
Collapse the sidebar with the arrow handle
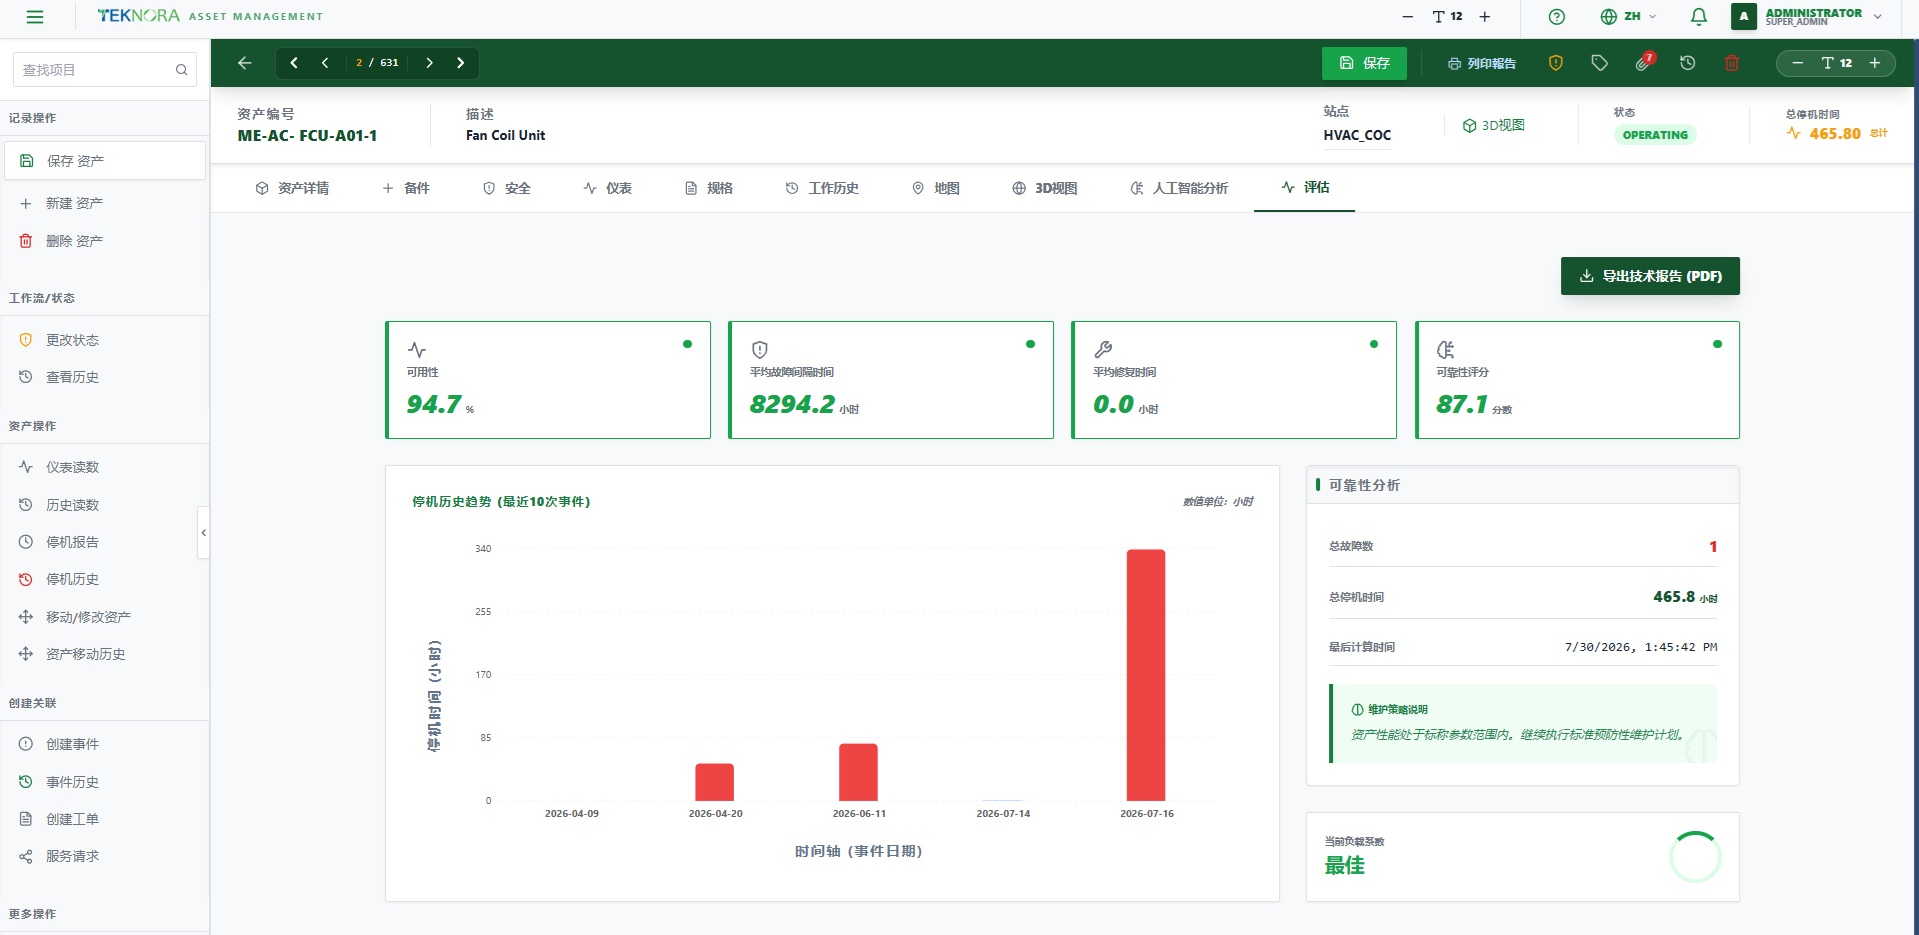204,533
